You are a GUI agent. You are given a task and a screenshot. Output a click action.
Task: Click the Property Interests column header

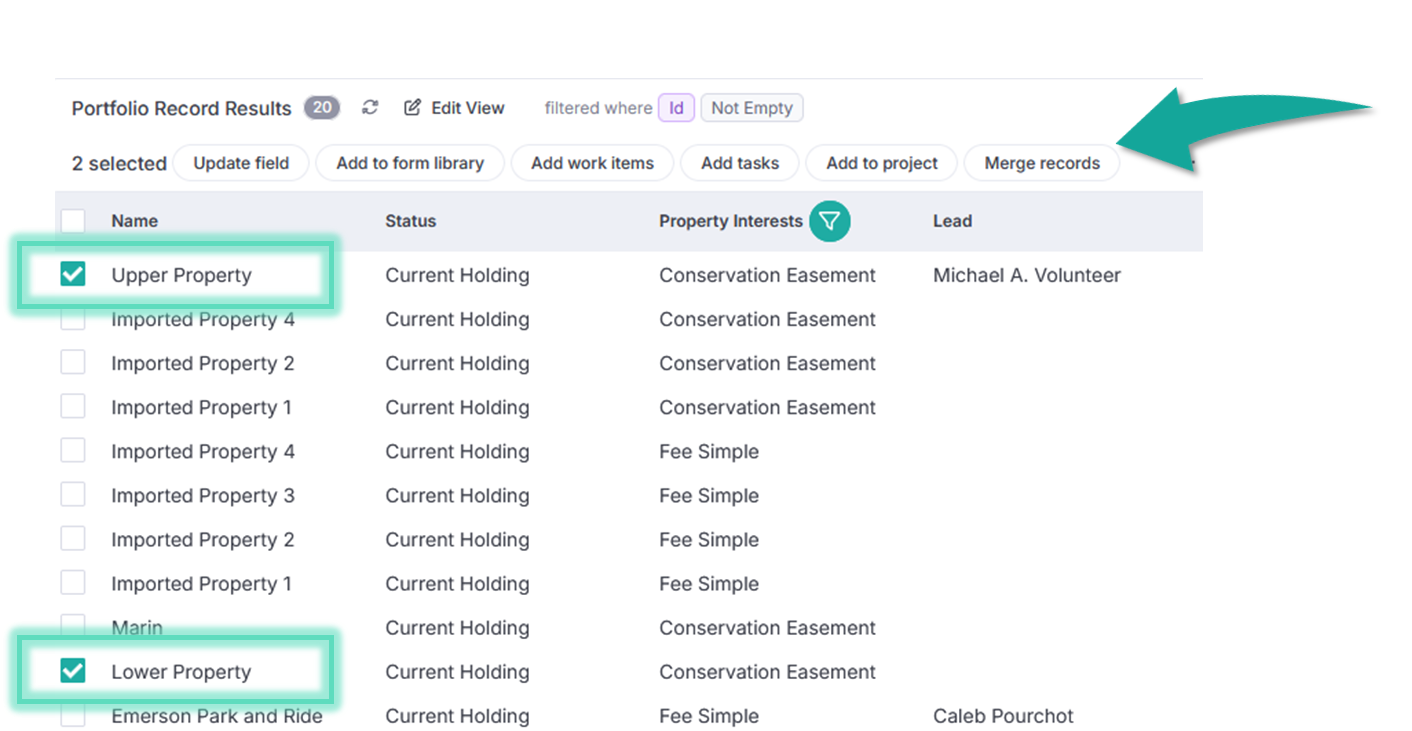(x=731, y=221)
